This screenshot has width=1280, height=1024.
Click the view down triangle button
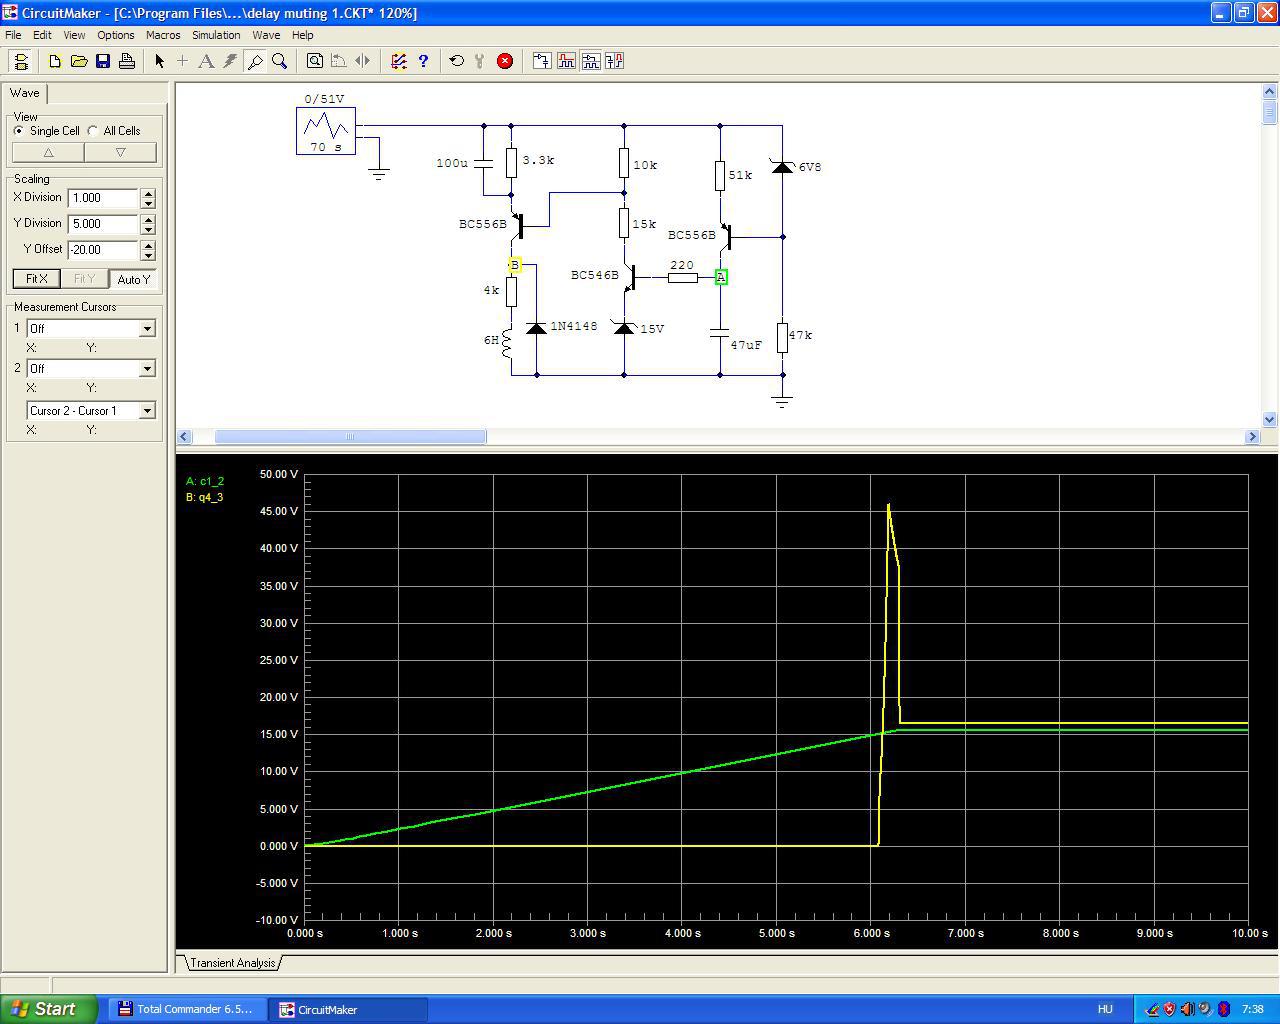click(x=121, y=153)
